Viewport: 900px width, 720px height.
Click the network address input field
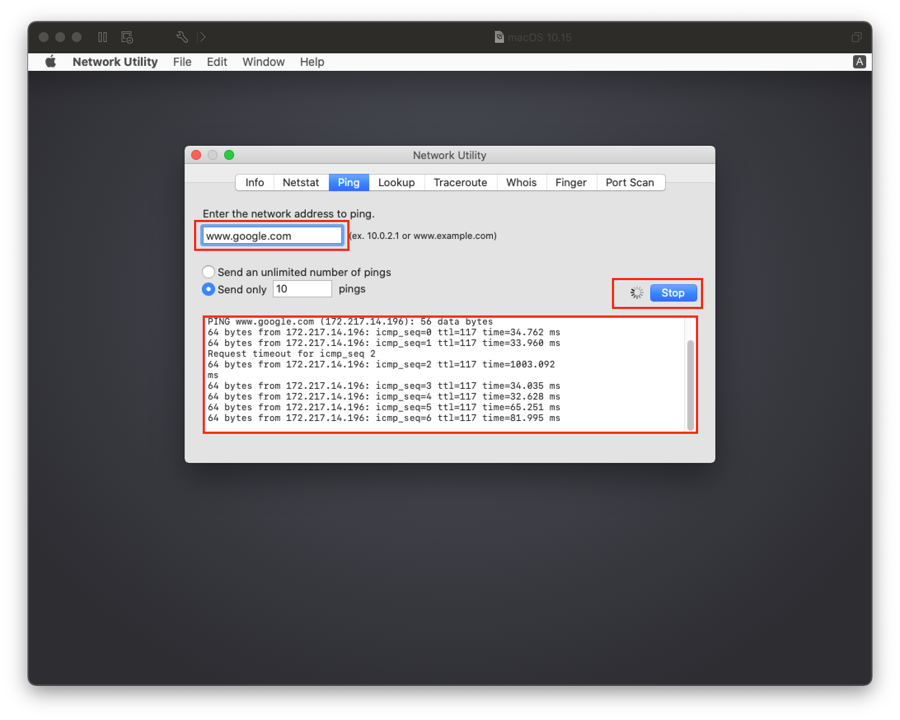point(272,236)
